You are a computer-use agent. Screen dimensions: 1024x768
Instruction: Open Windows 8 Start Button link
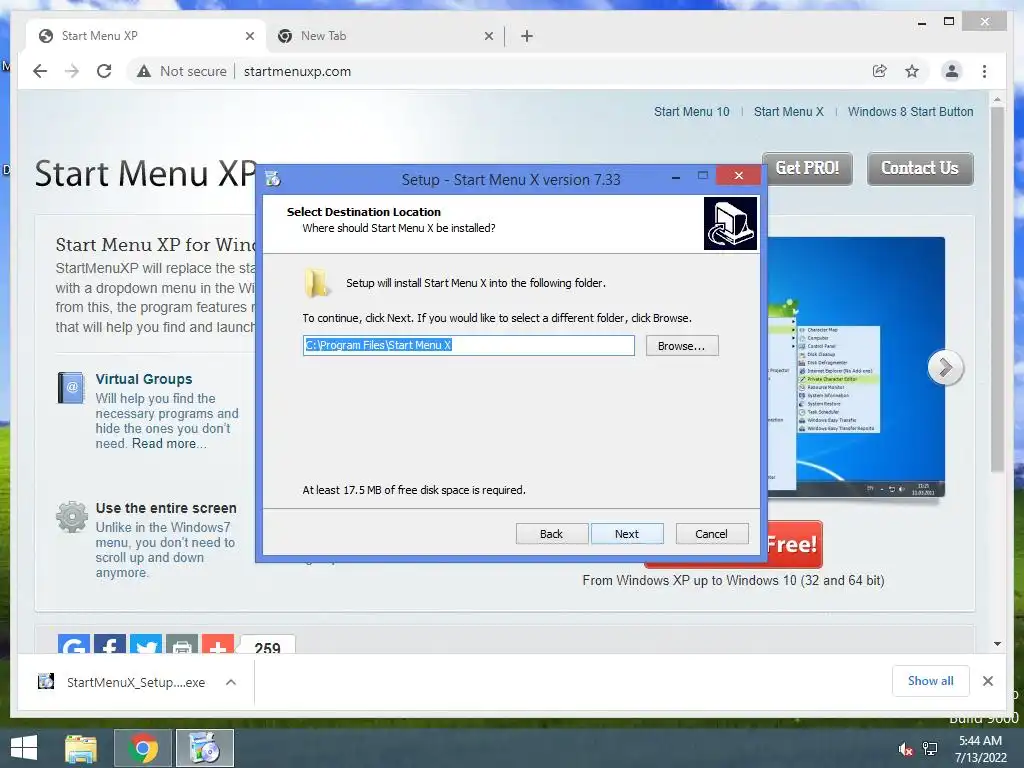tap(910, 112)
